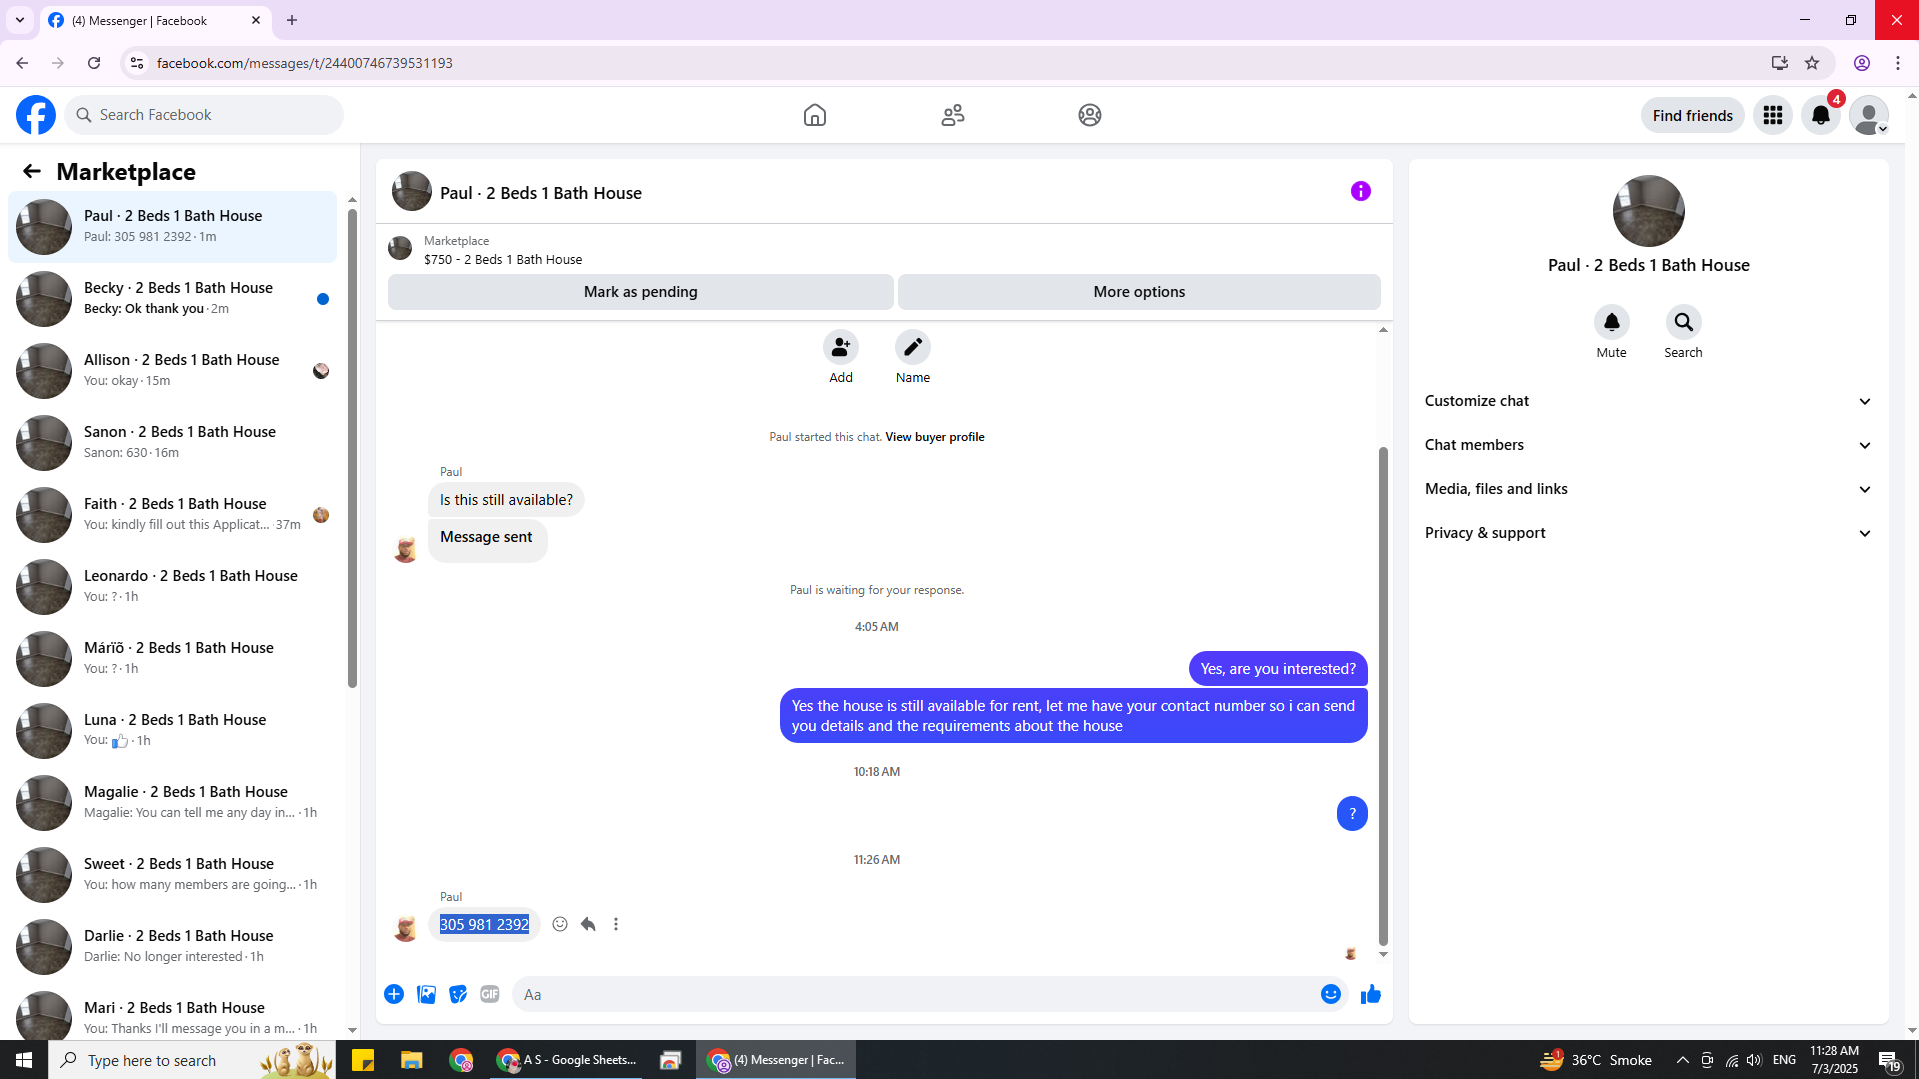The width and height of the screenshot is (1919, 1079).
Task: Click More options button
Action: point(1139,292)
